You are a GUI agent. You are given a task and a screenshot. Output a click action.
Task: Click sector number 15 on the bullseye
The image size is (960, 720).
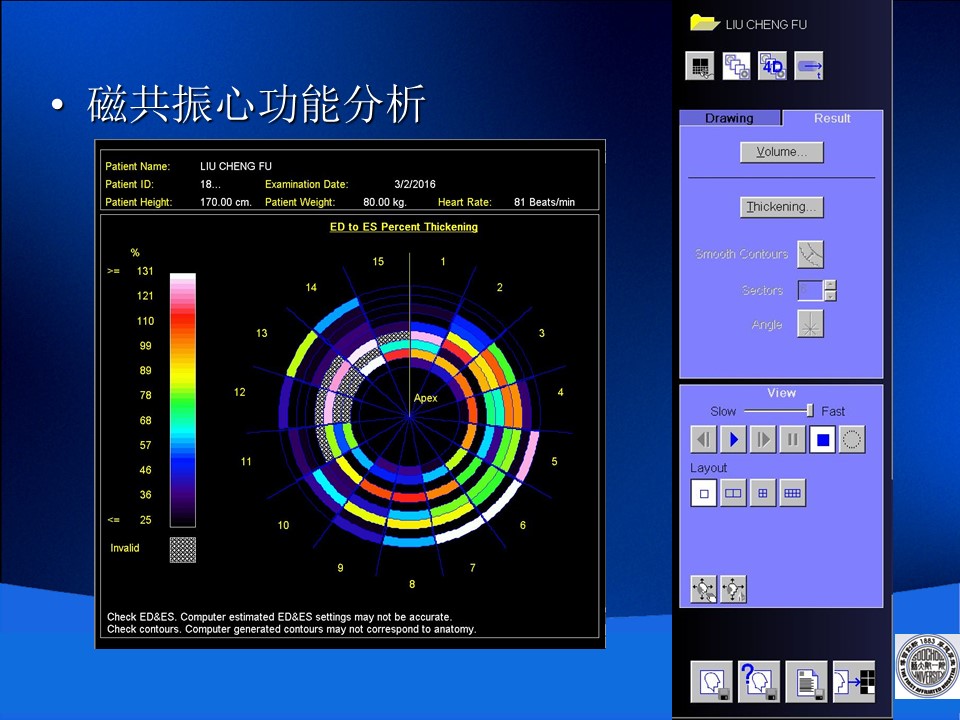coord(378,261)
